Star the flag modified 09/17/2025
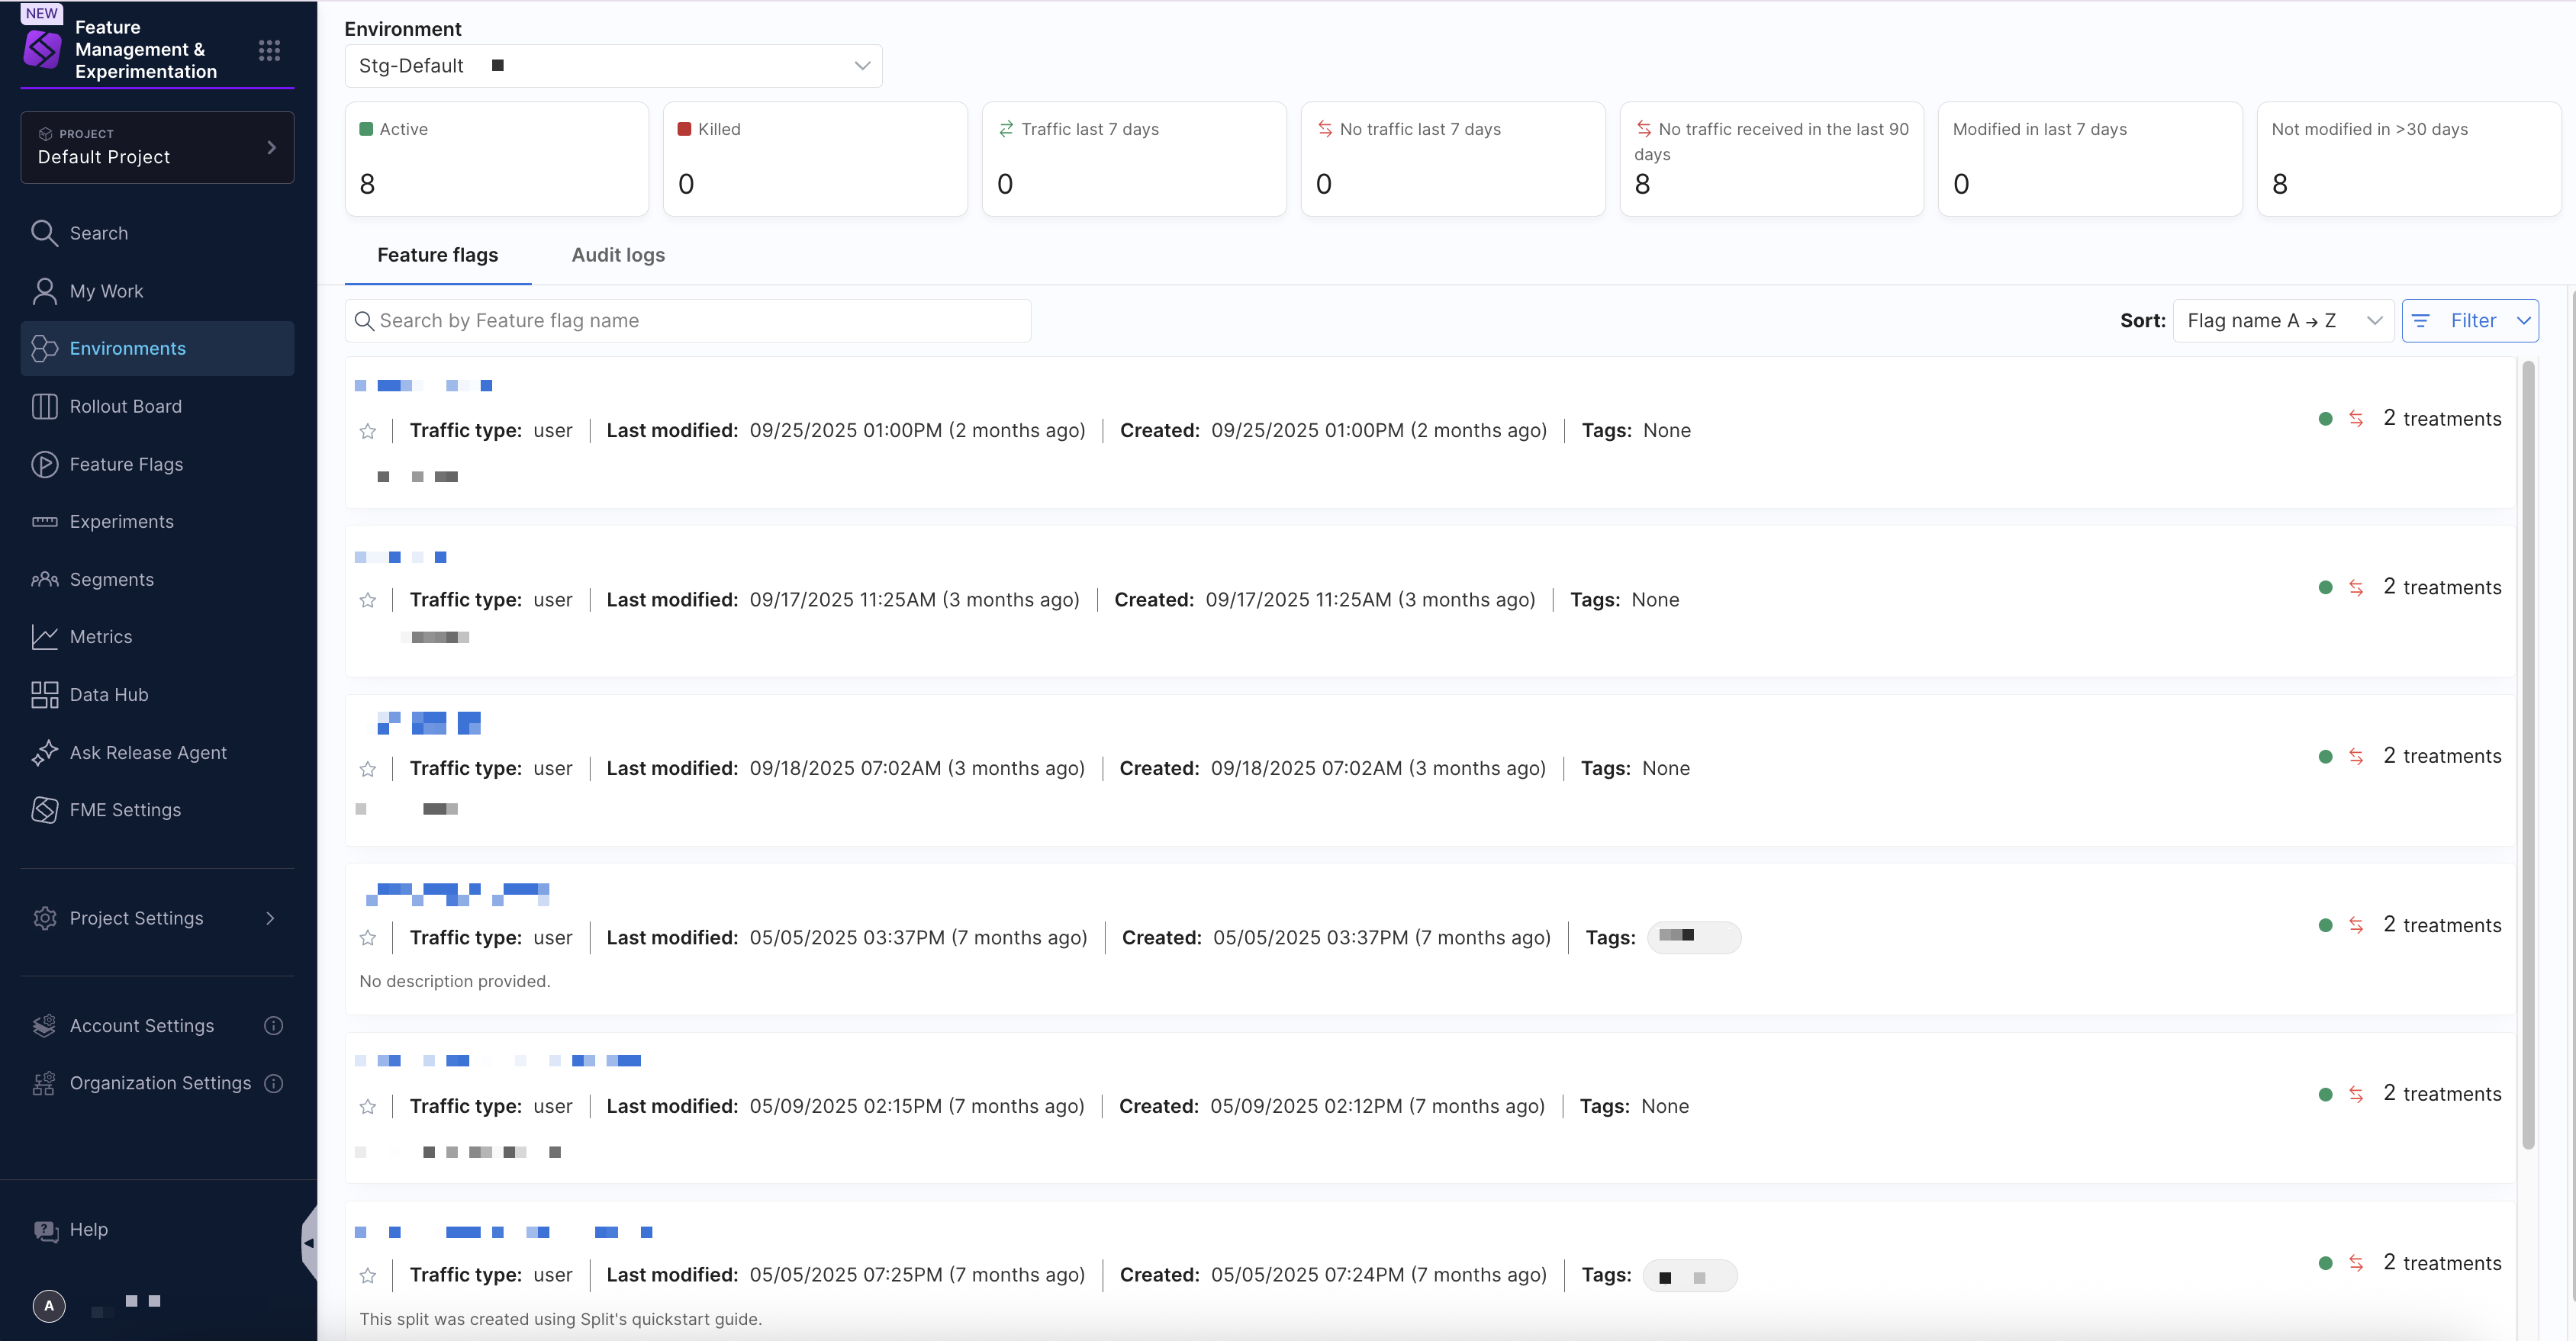 tap(368, 600)
